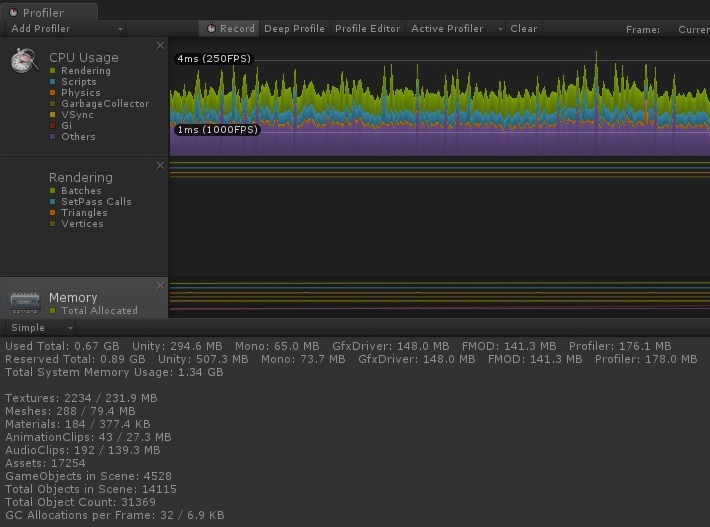Toggle the Record button
This screenshot has height=527, width=710.
[x=230, y=29]
